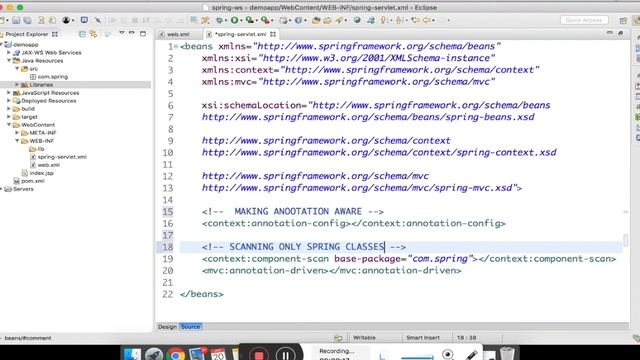
Task: Click the Smart Insert status field
Action: (x=423, y=338)
